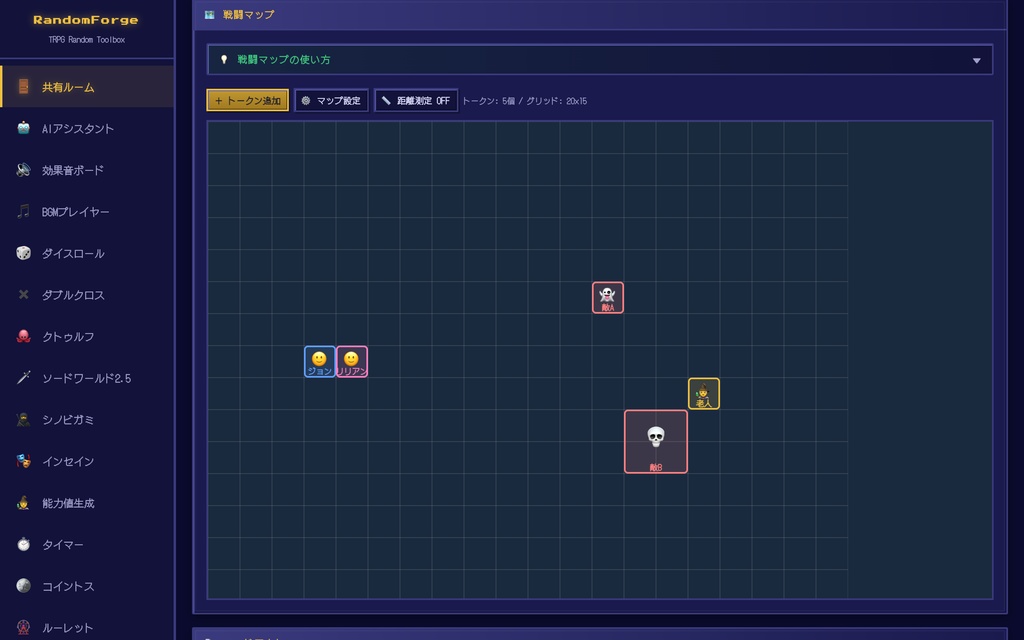Click the RandomForge logo title

click(86, 20)
